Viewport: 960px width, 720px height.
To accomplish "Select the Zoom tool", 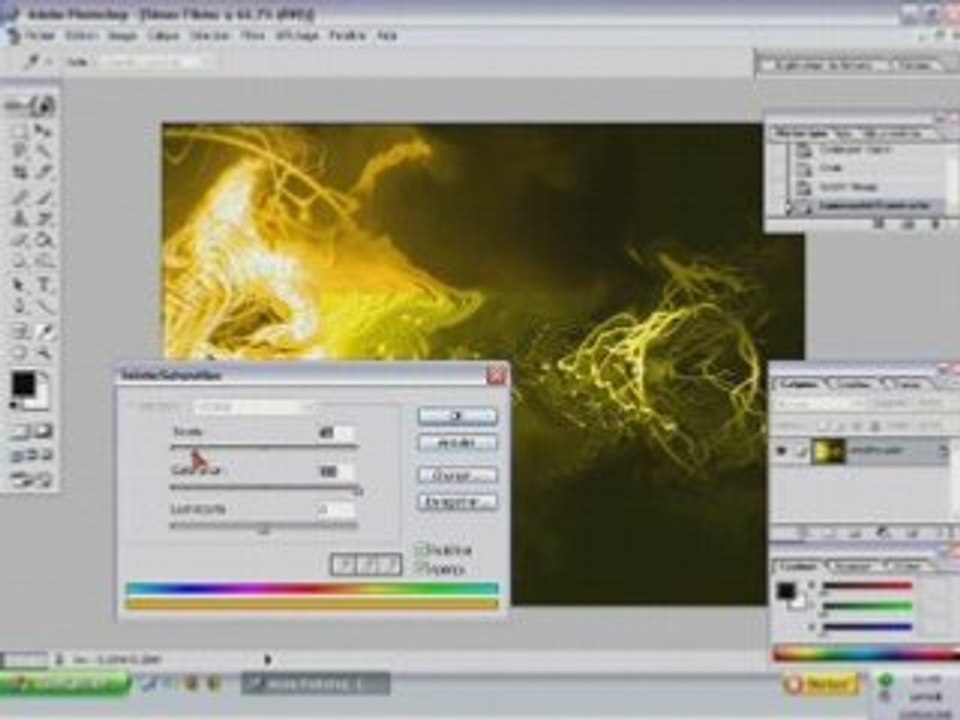I will (x=43, y=353).
